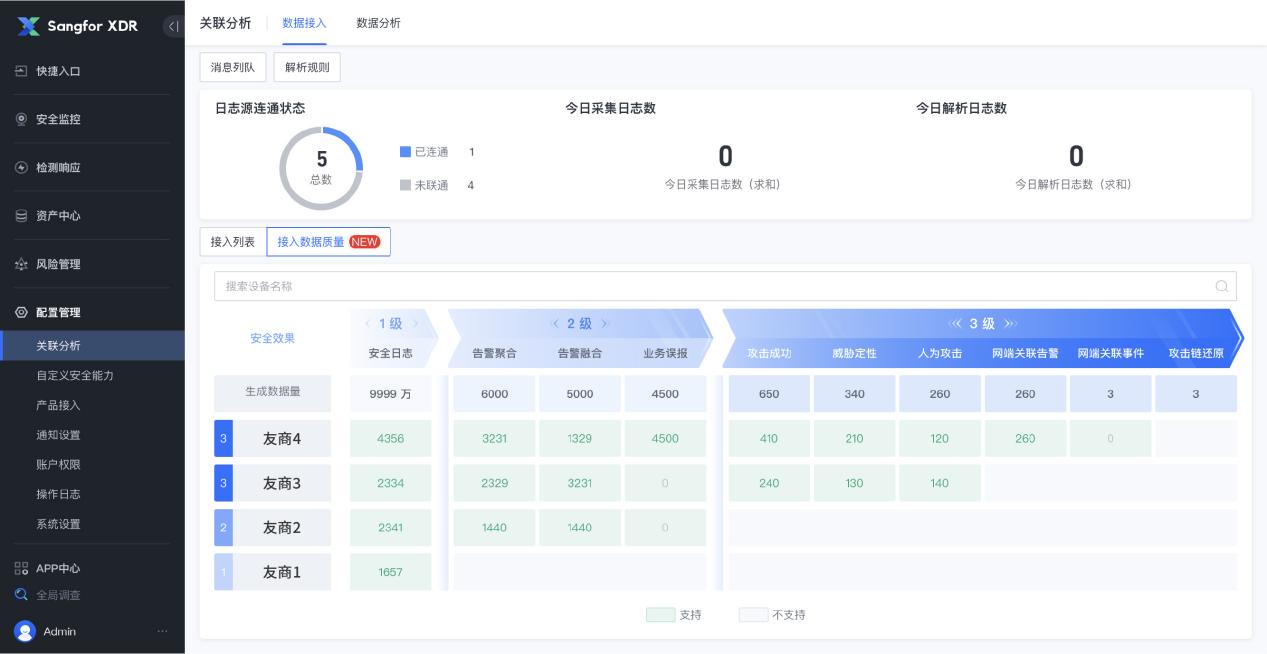This screenshot has height=654, width=1267.
Task: Click the 全局调查 magnifier icon
Action: tap(21, 595)
